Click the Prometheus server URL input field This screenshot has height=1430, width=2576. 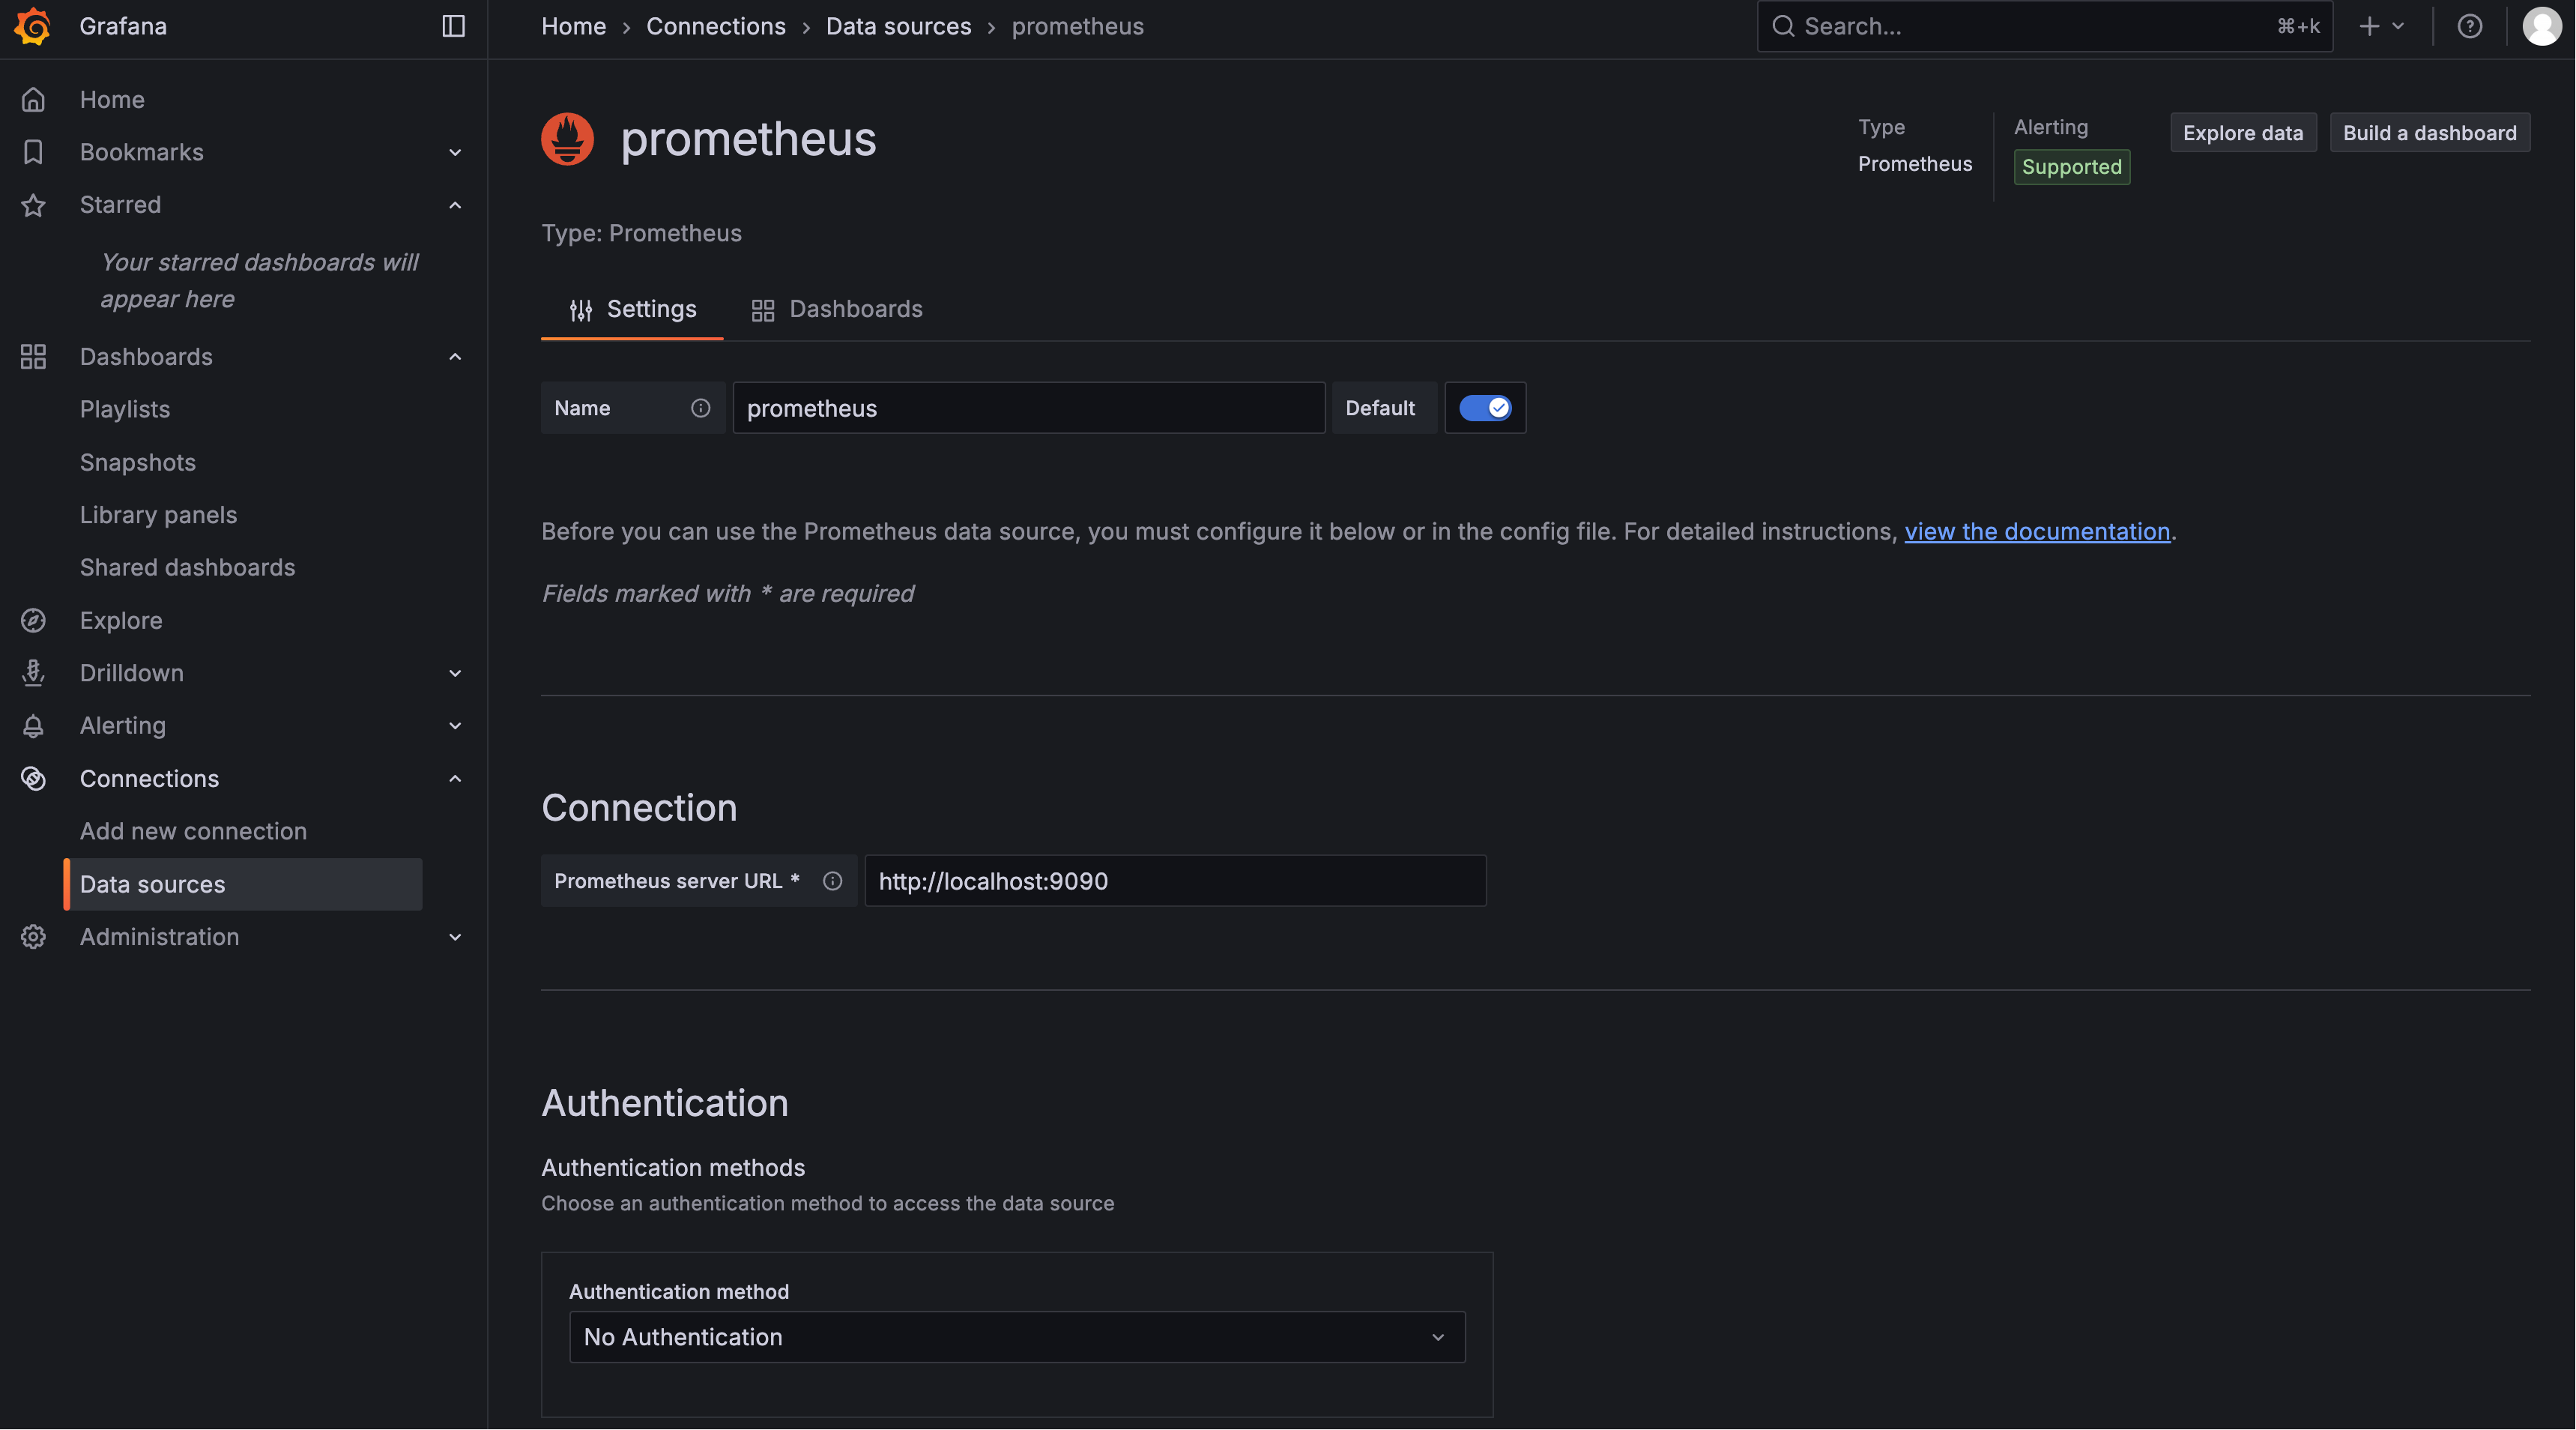(1175, 881)
